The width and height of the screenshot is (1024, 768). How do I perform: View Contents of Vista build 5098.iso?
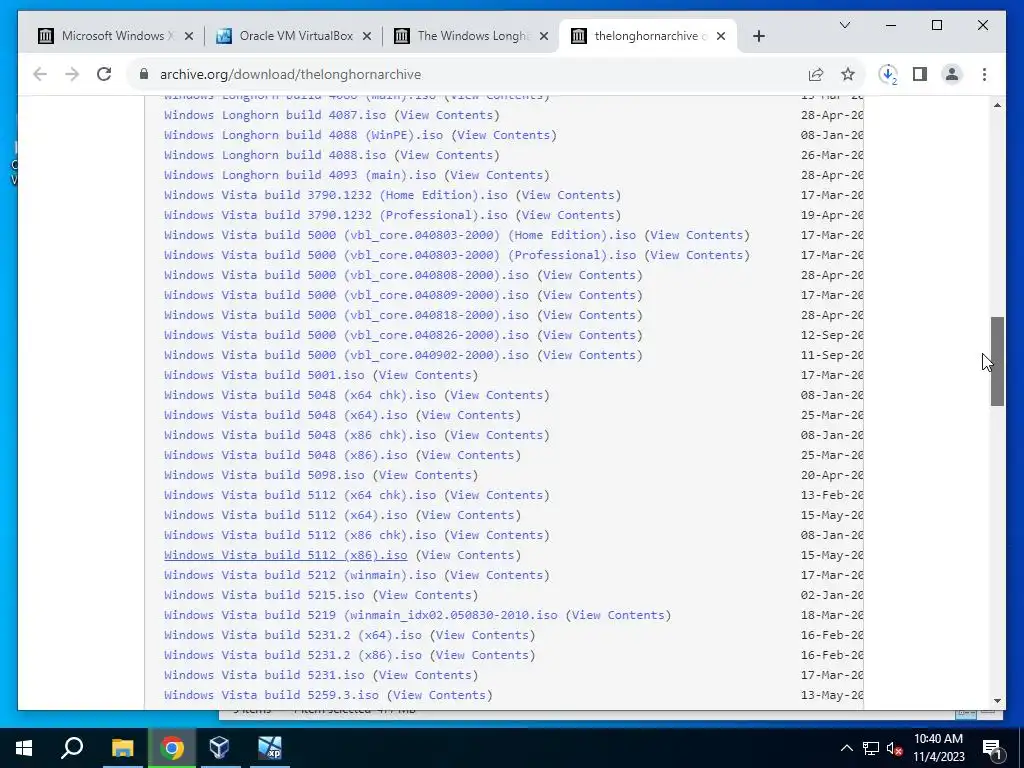[425, 475]
